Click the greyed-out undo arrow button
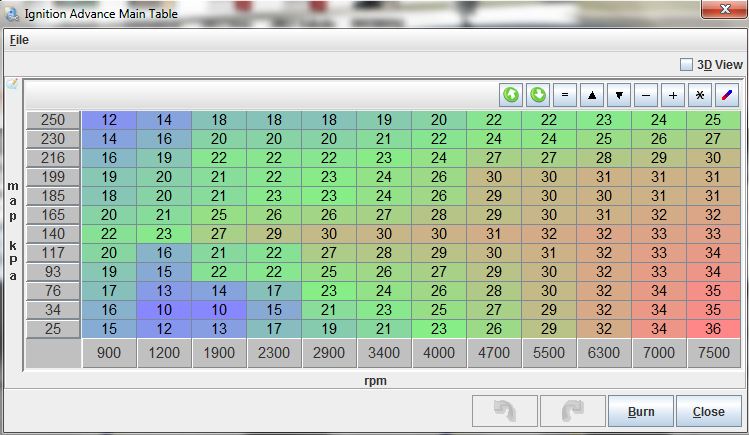The image size is (749, 435). click(504, 411)
